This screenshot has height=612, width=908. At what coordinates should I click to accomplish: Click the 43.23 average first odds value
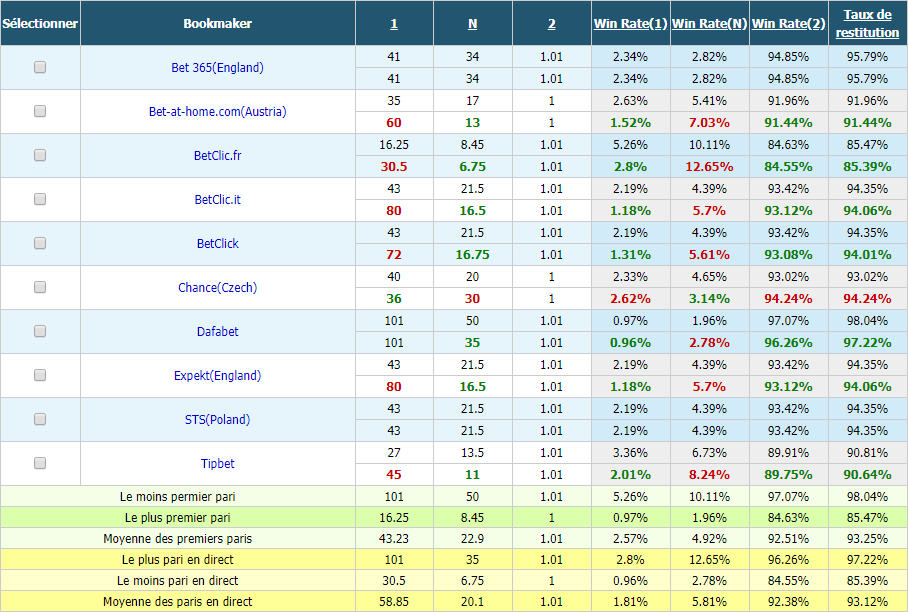point(394,538)
